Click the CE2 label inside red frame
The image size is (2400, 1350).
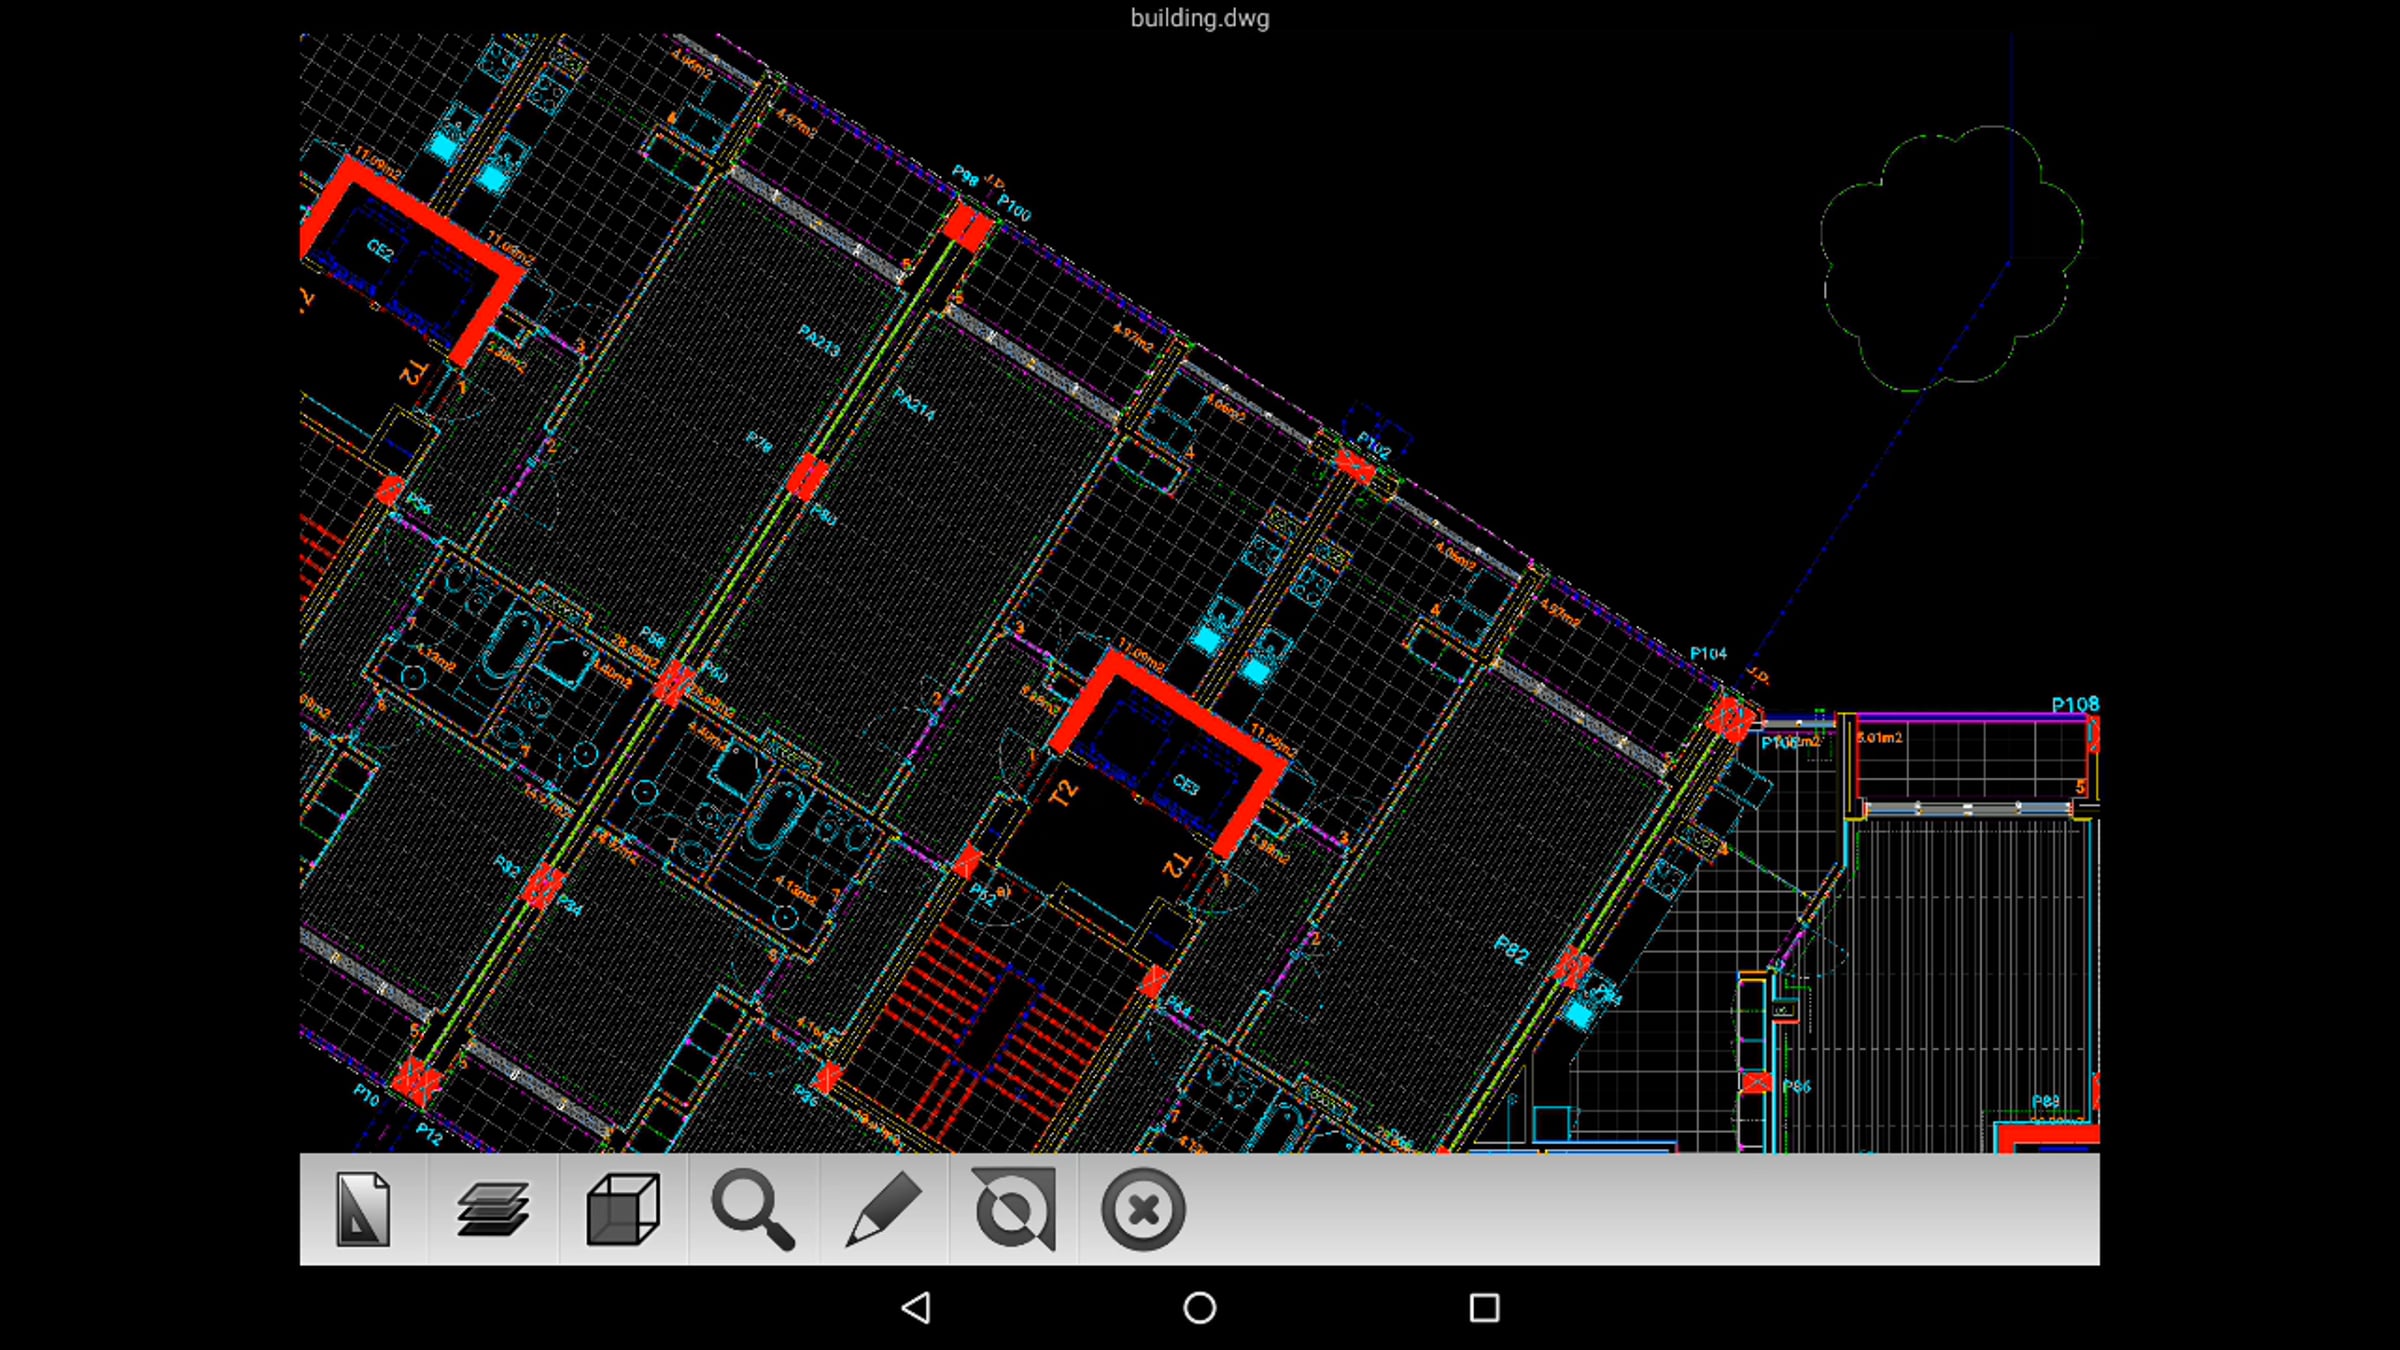pos(380,249)
